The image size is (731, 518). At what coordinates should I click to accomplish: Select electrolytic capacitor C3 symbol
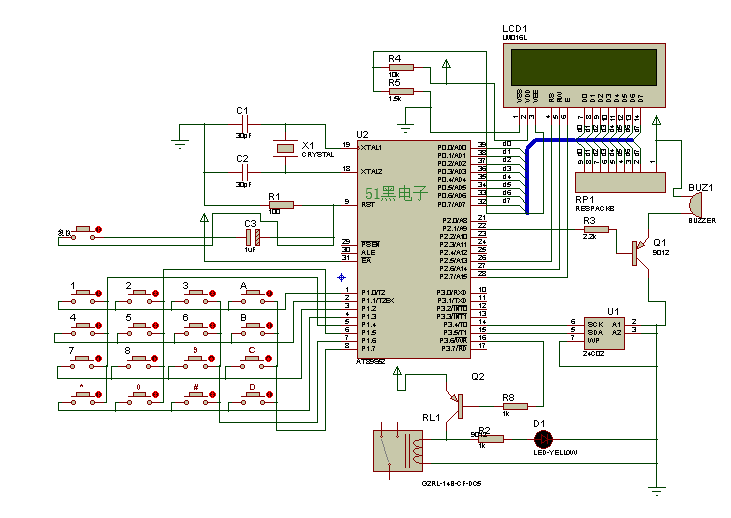253,237
